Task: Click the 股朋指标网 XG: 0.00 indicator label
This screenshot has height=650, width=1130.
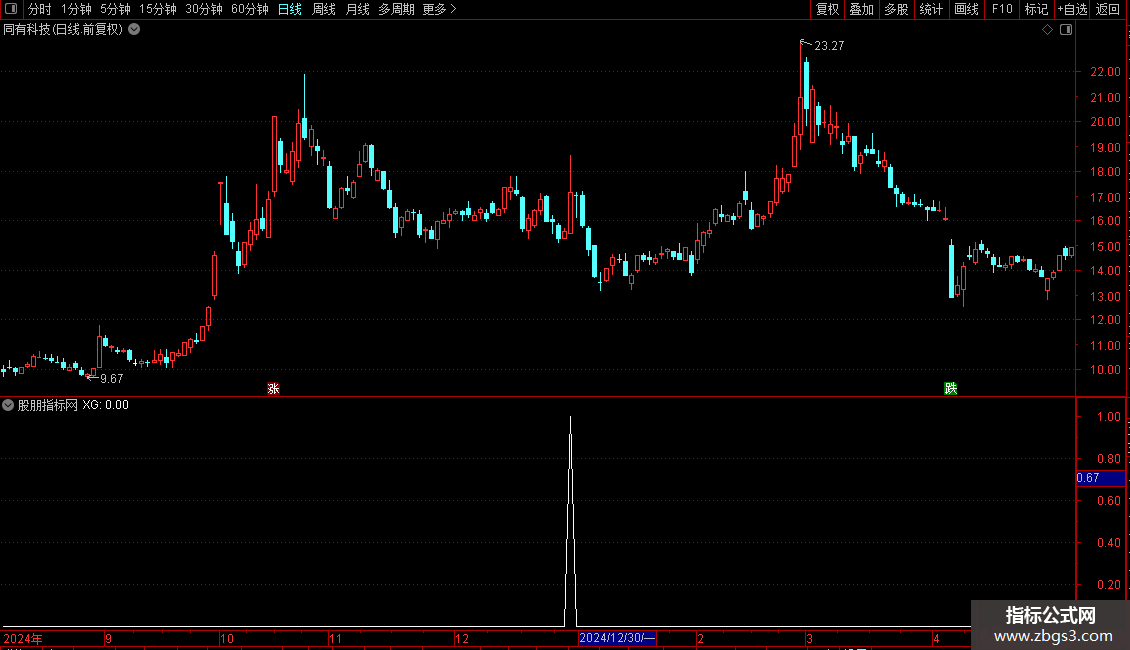Action: tap(73, 405)
